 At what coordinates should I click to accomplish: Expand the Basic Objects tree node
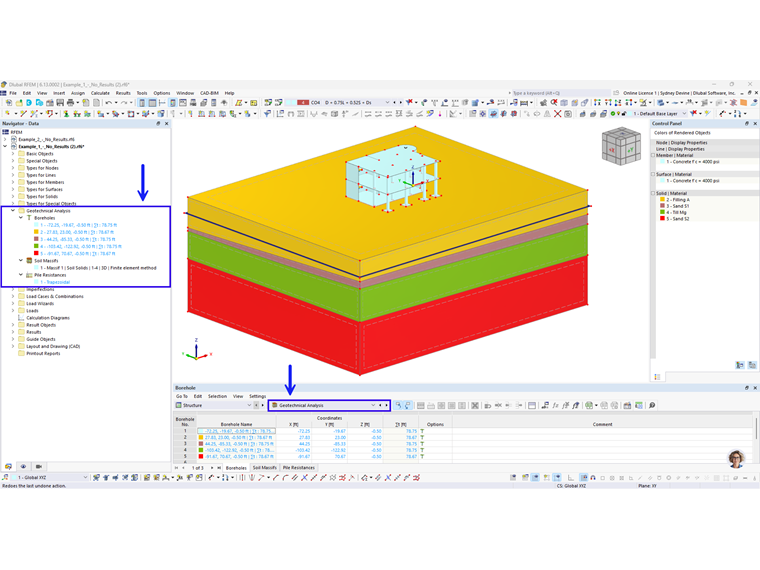coord(13,154)
